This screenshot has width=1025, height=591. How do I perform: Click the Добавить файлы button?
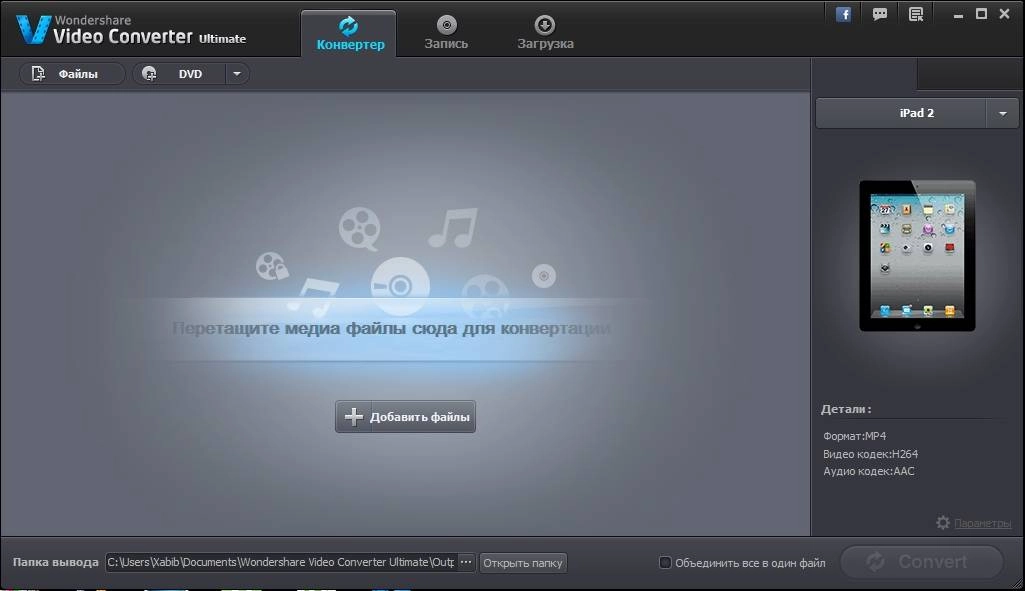click(405, 416)
